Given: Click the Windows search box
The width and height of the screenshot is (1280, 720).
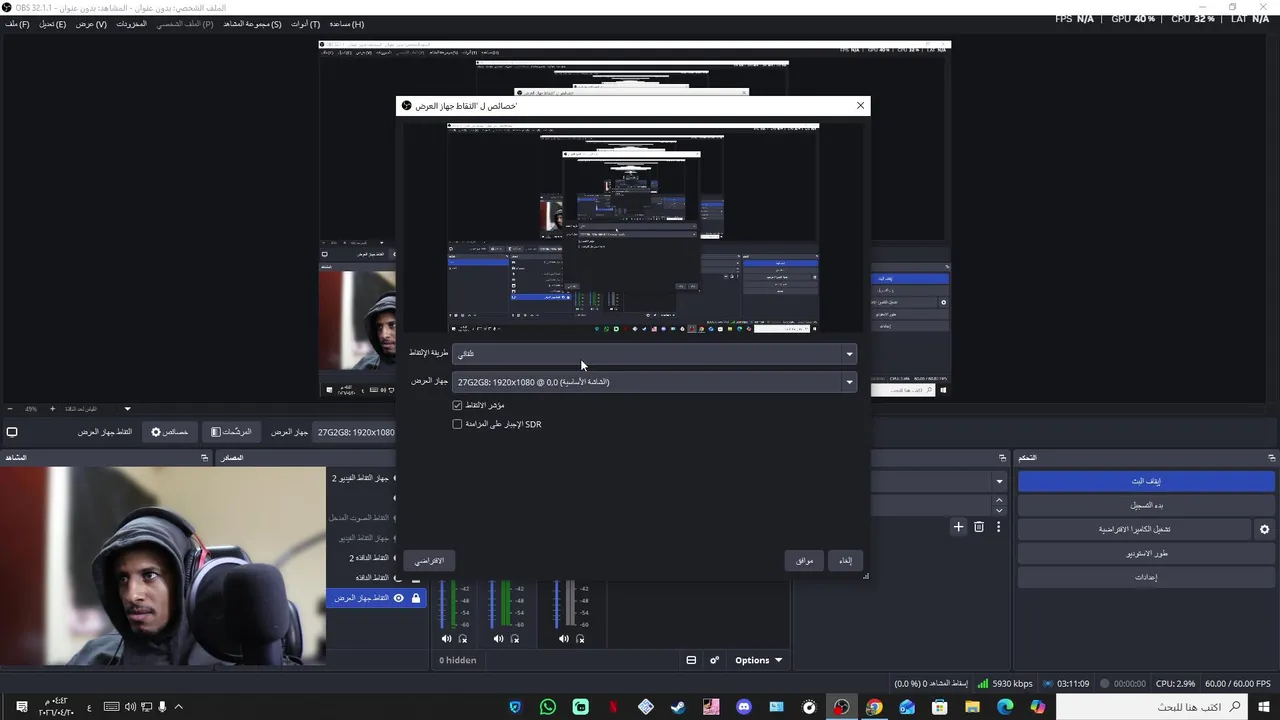Looking at the screenshot, I should pos(1150,707).
